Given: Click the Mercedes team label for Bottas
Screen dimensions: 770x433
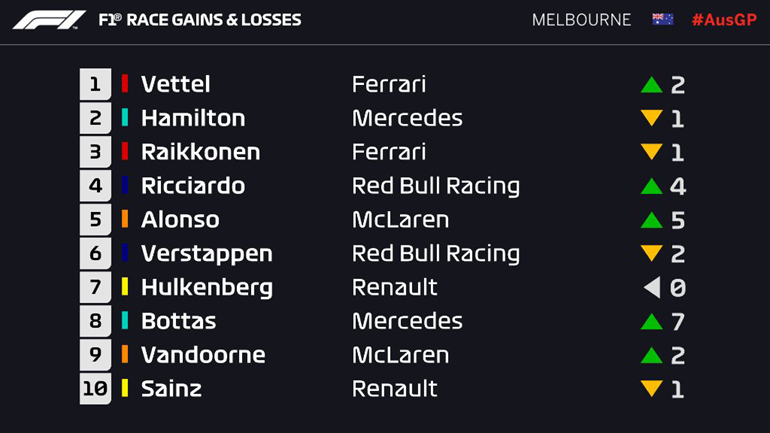Looking at the screenshot, I should 407,321.
